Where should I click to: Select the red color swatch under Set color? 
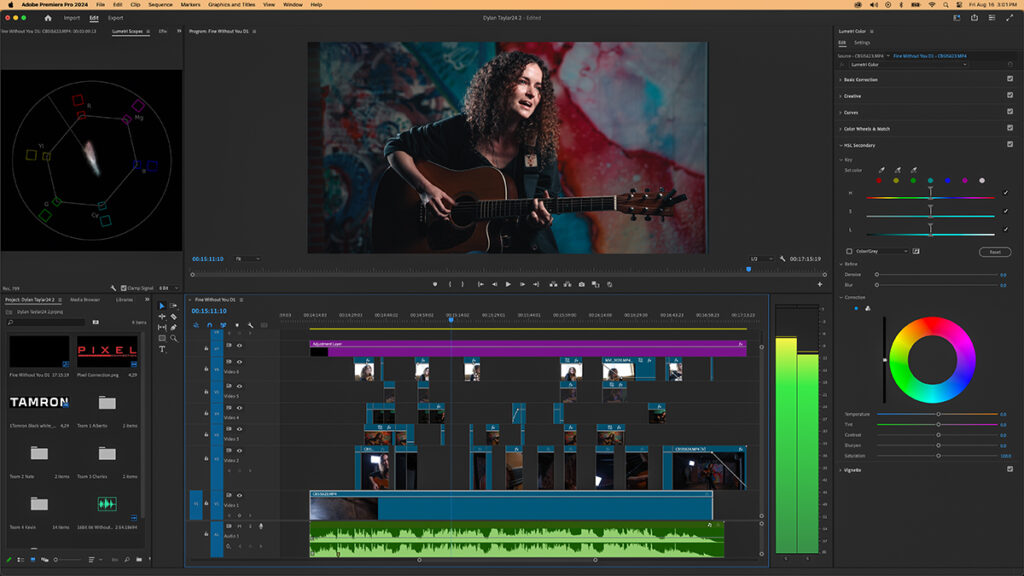tap(879, 181)
